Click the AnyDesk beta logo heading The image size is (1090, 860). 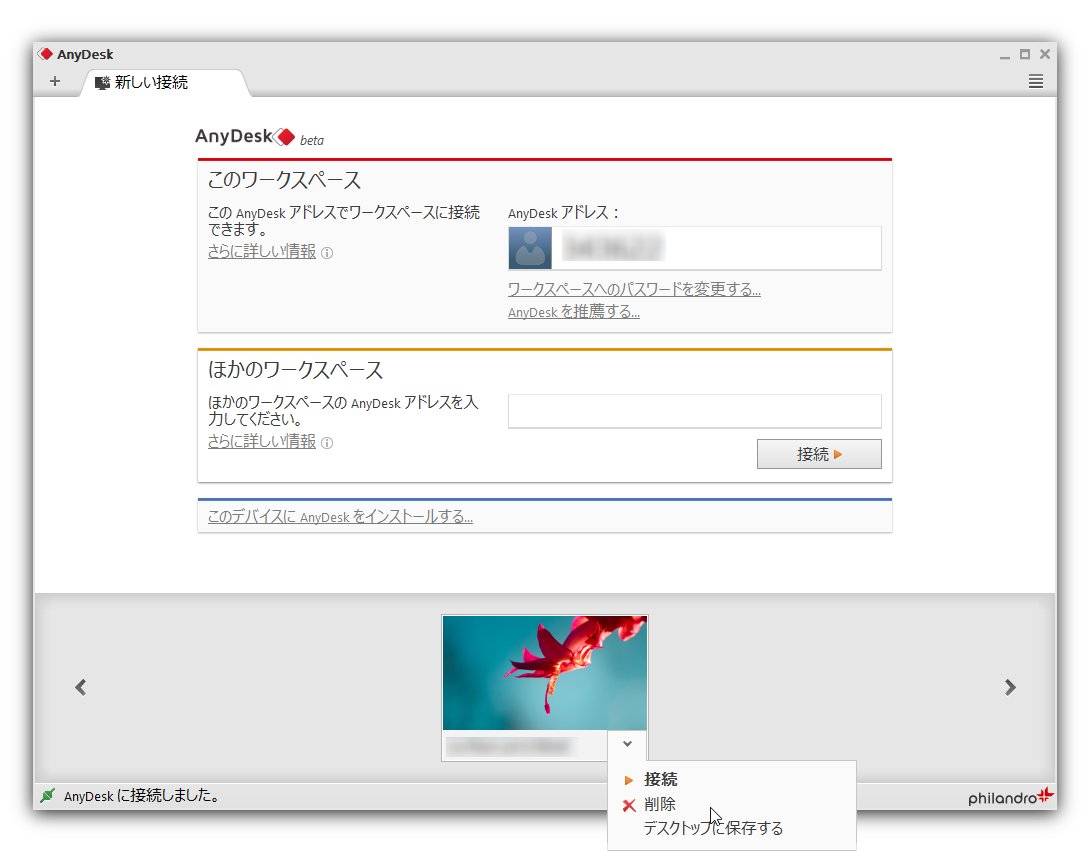coord(259,137)
